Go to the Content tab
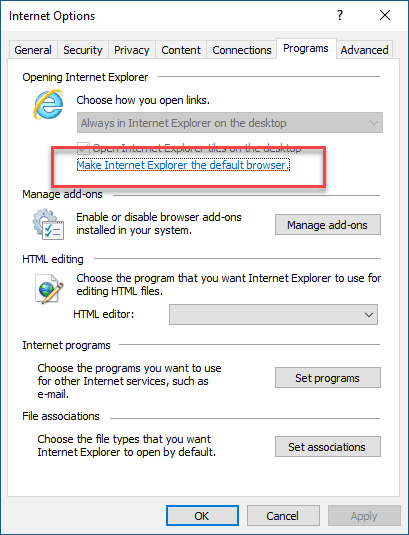This screenshot has width=409, height=535. point(181,50)
